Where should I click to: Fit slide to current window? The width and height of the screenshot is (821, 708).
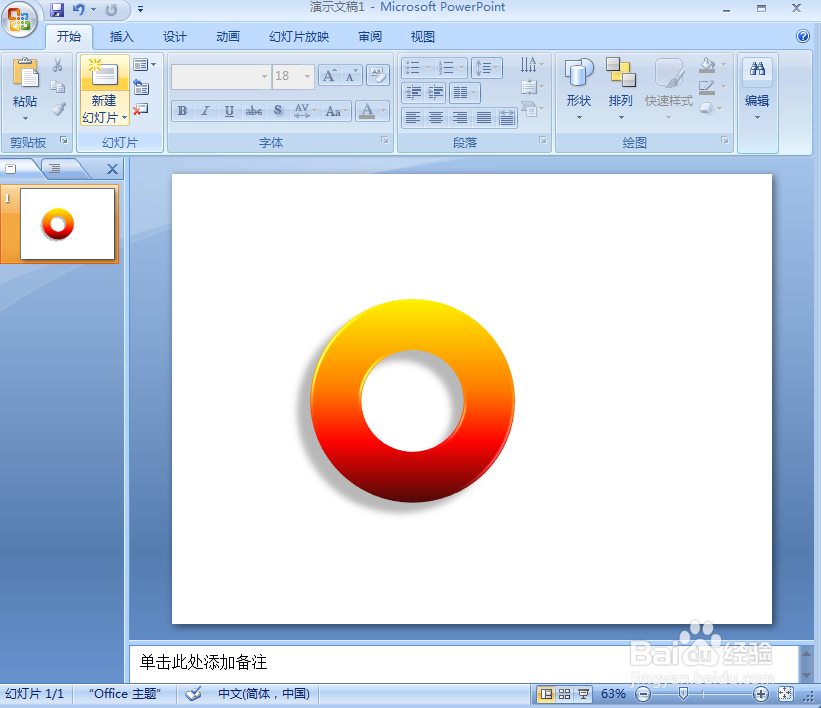(785, 694)
